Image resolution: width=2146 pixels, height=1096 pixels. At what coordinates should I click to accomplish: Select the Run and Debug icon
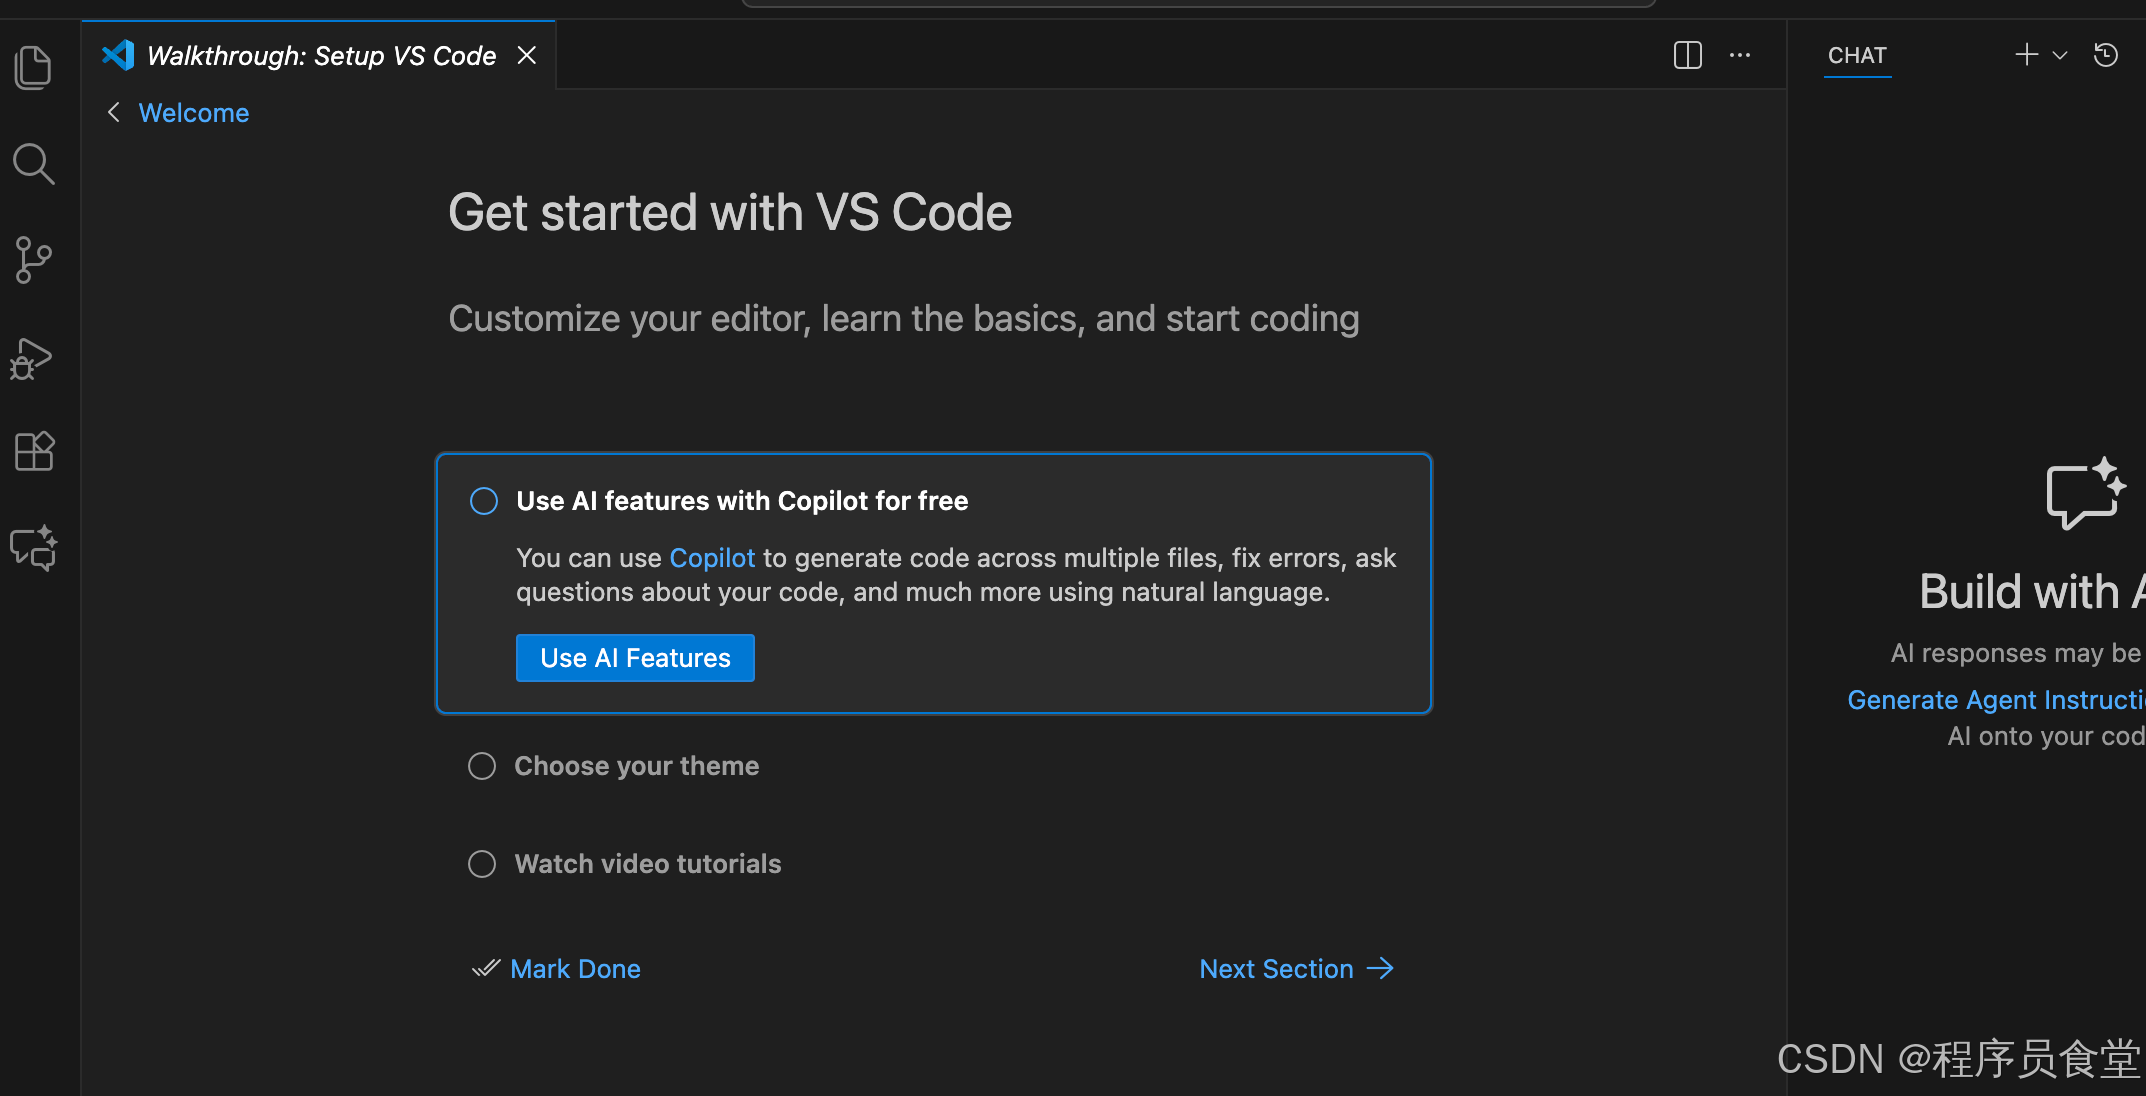point(33,357)
